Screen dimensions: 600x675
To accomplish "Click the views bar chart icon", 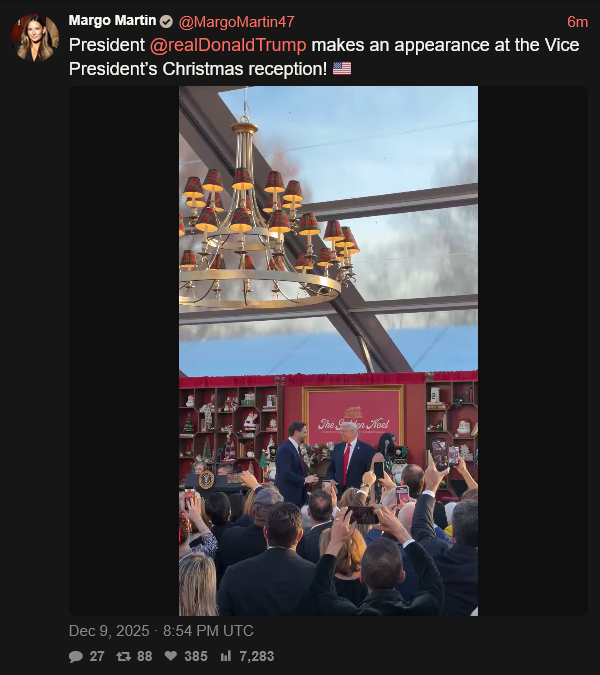I will (226, 656).
